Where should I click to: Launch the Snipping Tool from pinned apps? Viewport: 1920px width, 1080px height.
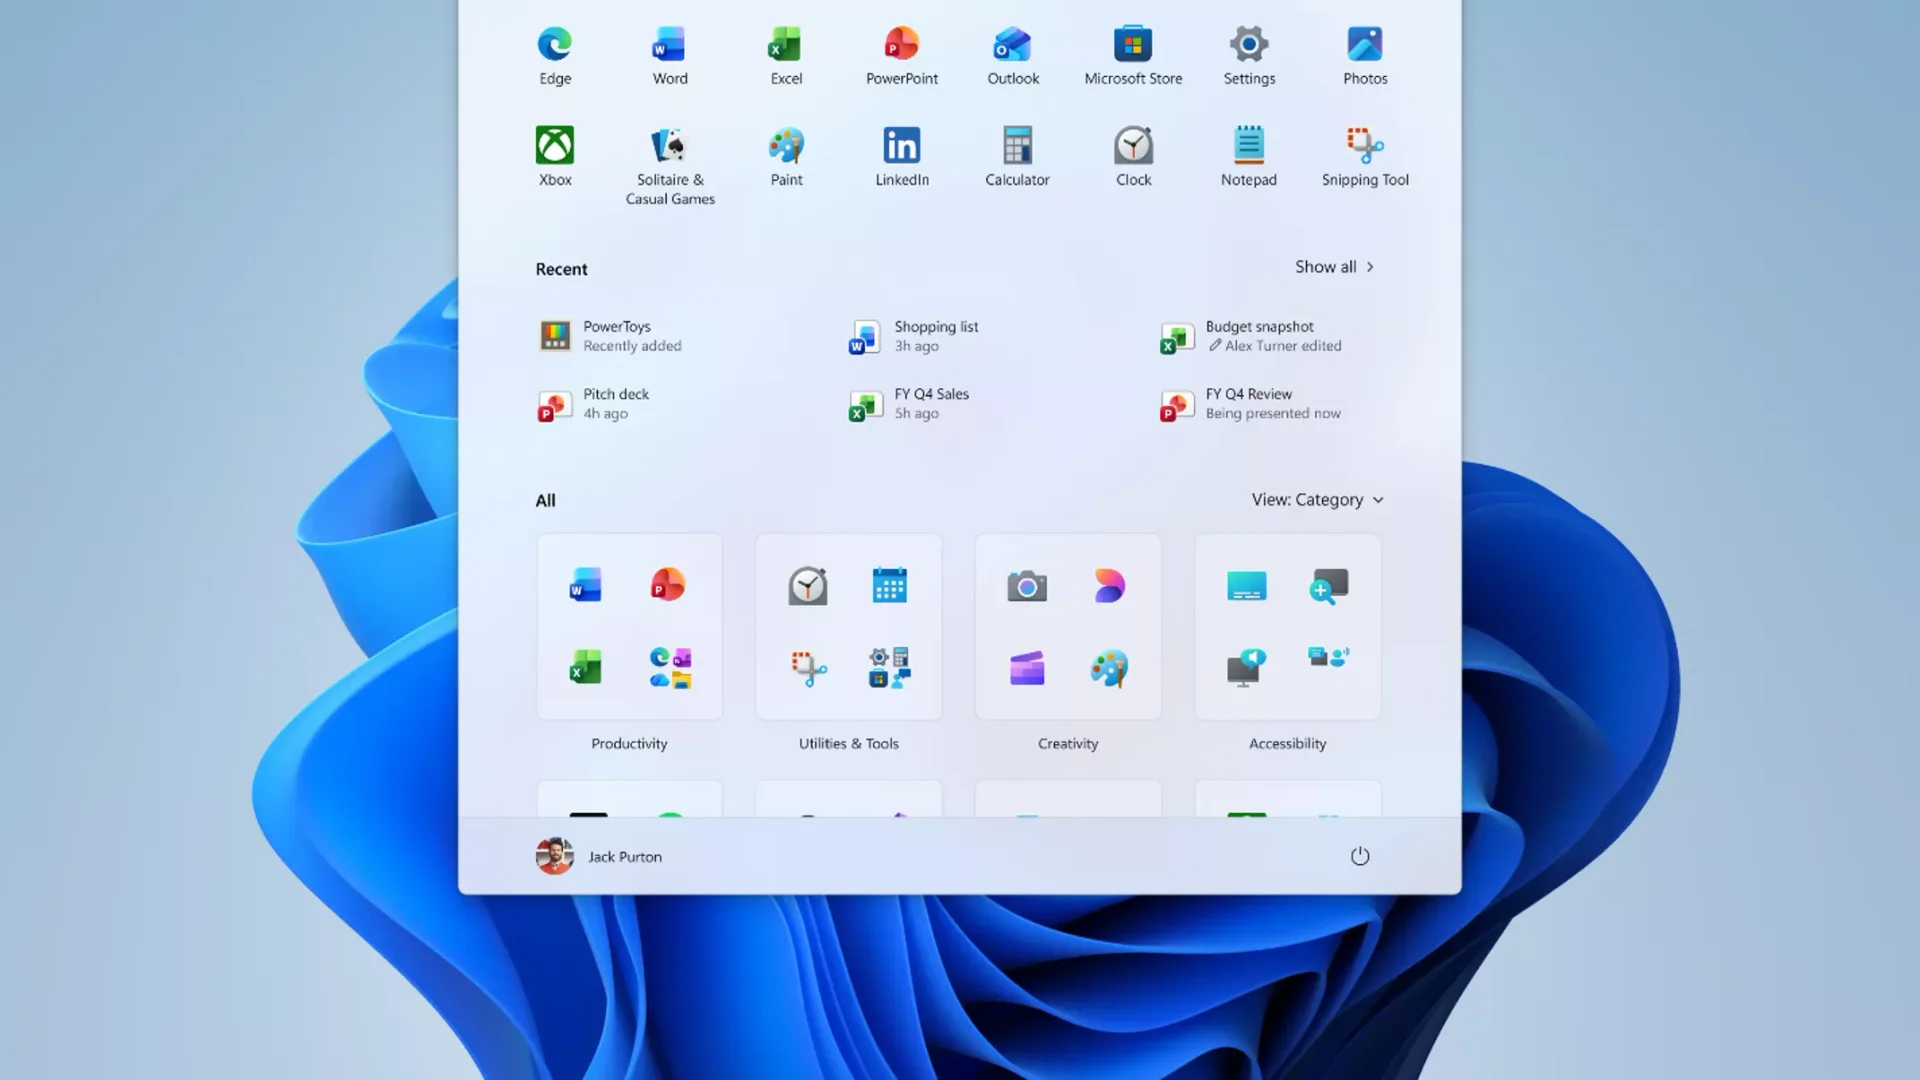(1365, 157)
